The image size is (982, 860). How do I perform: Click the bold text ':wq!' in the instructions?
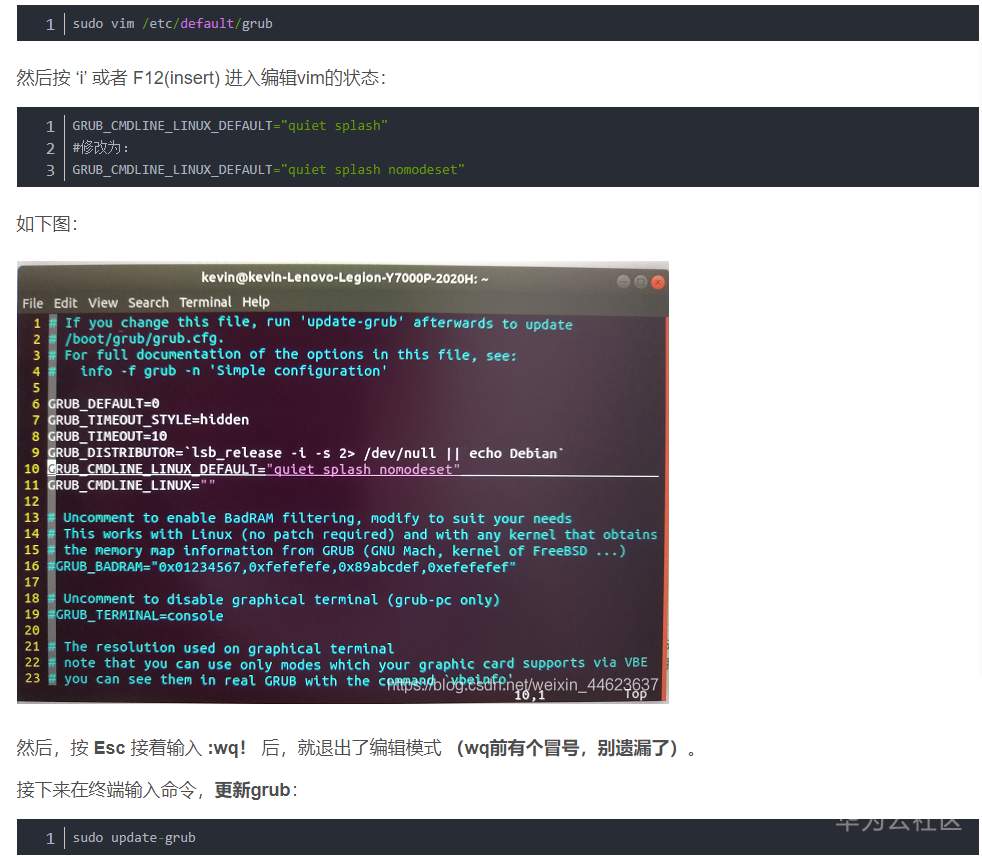[x=227, y=748]
